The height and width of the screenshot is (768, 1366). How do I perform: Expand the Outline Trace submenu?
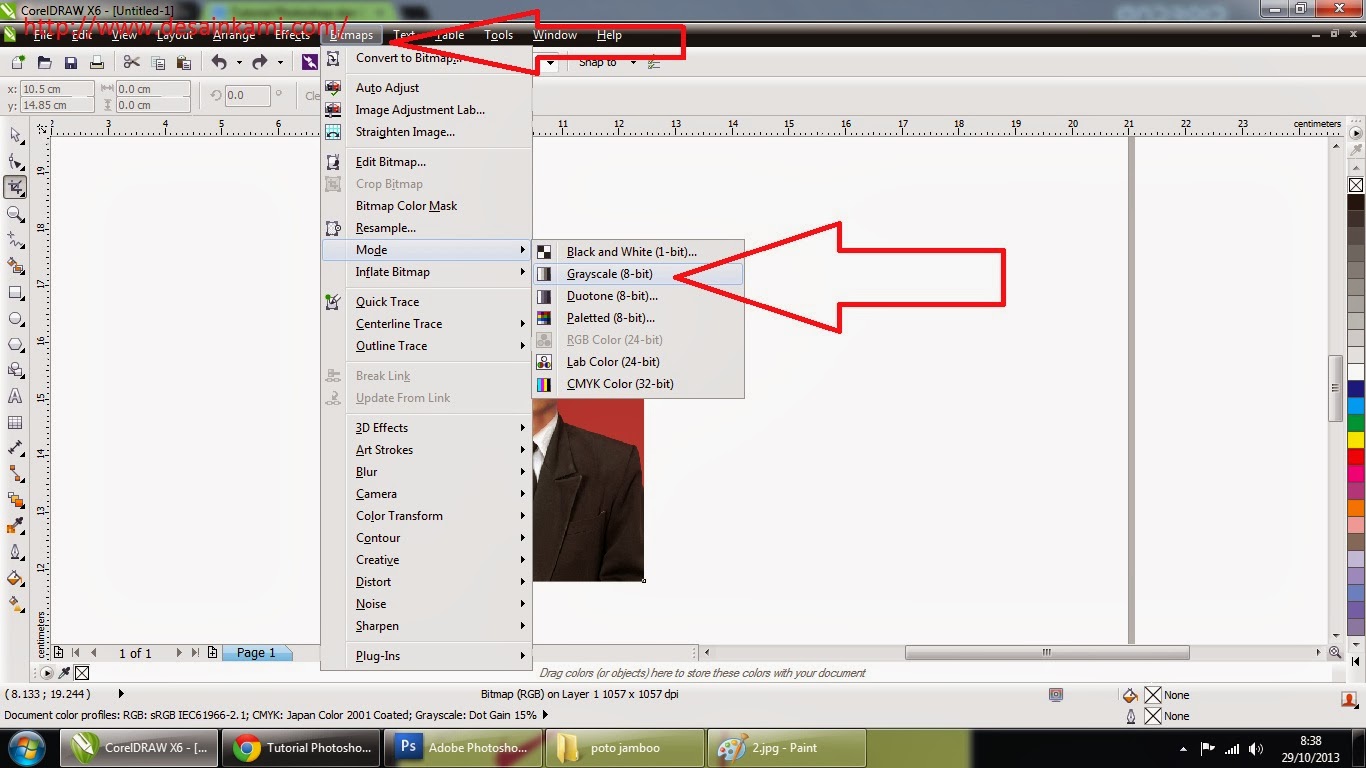click(427, 346)
